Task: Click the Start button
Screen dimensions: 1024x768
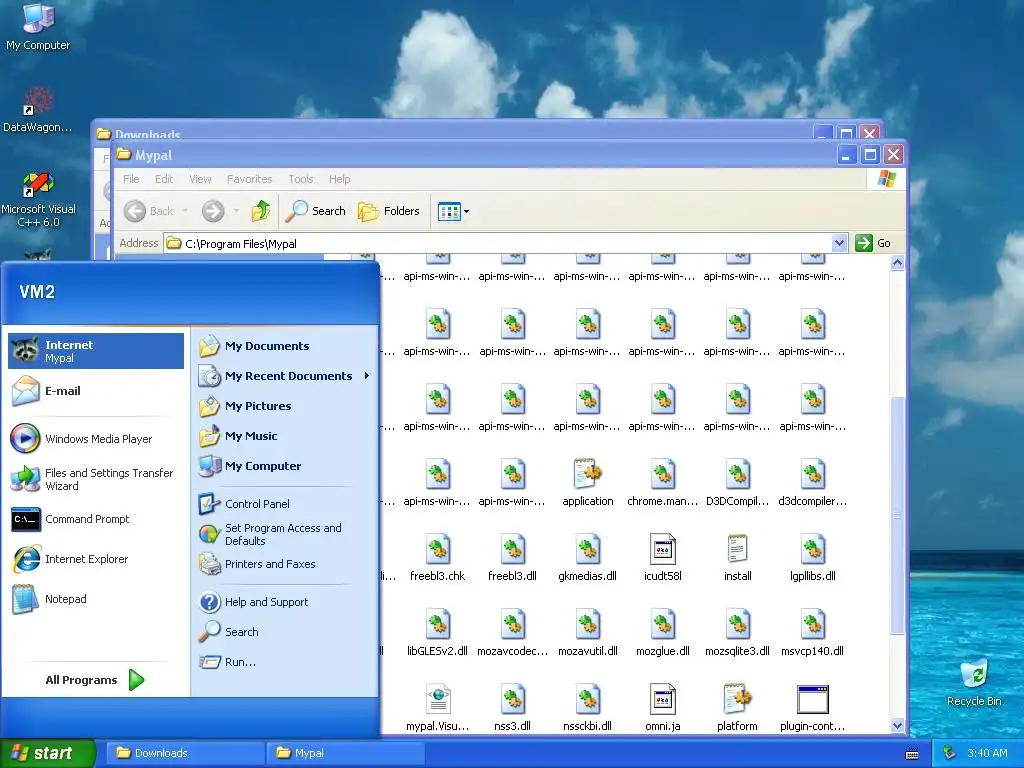Action: tap(48, 753)
